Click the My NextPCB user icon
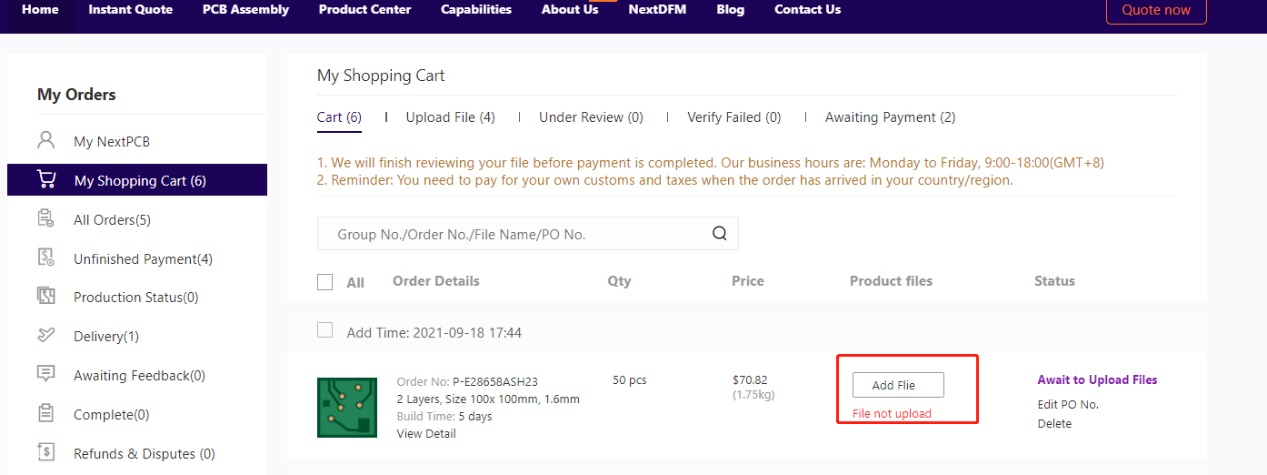1267x475 pixels. [46, 140]
